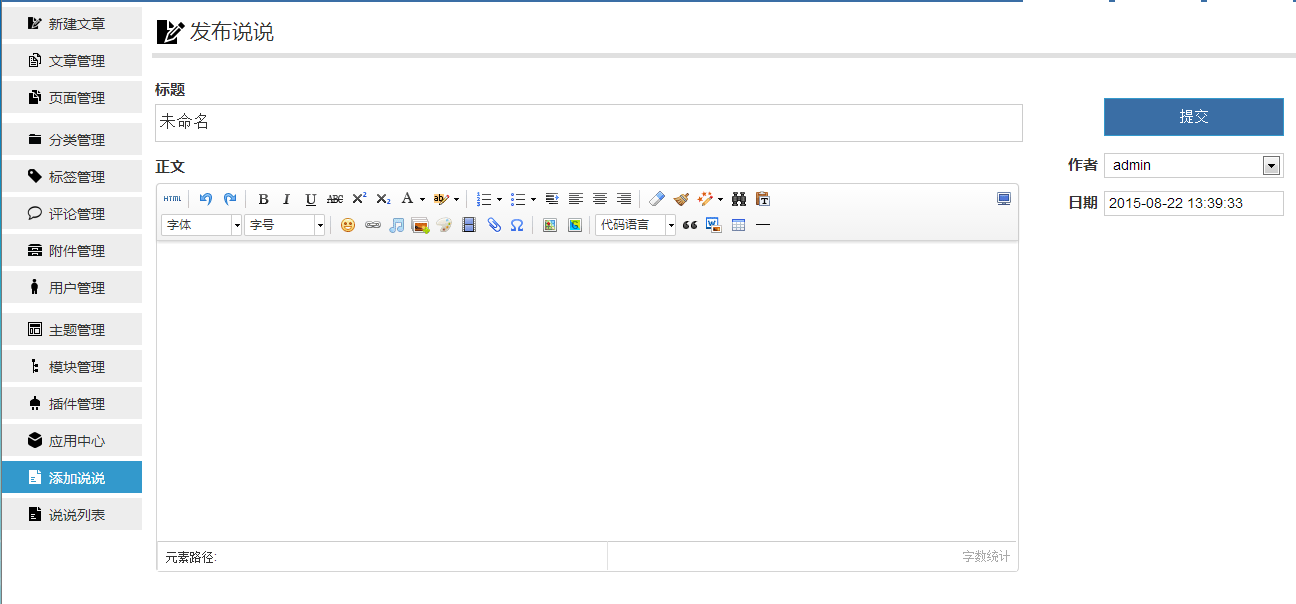Image resolution: width=1296 pixels, height=604 pixels.
Task: Open the 字号 font size dropdown
Action: (x=285, y=226)
